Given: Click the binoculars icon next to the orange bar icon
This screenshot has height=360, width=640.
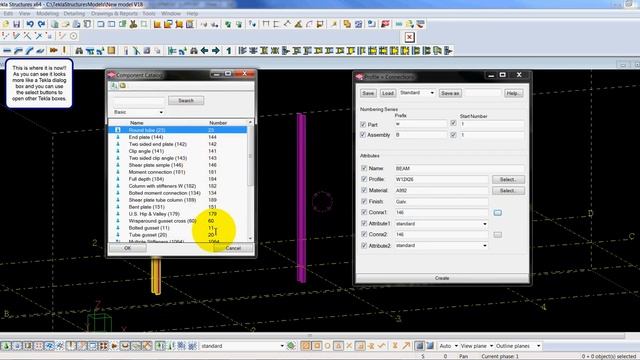Looking at the screenshot, I should coord(79,51).
